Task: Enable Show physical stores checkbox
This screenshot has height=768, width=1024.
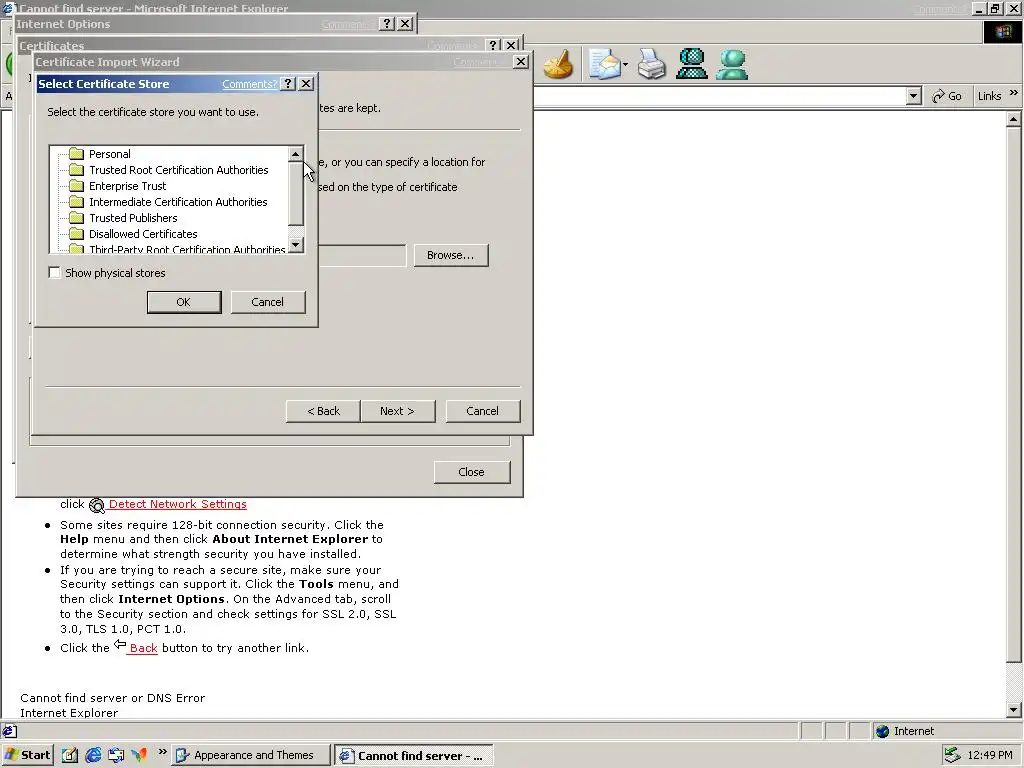Action: (x=55, y=273)
